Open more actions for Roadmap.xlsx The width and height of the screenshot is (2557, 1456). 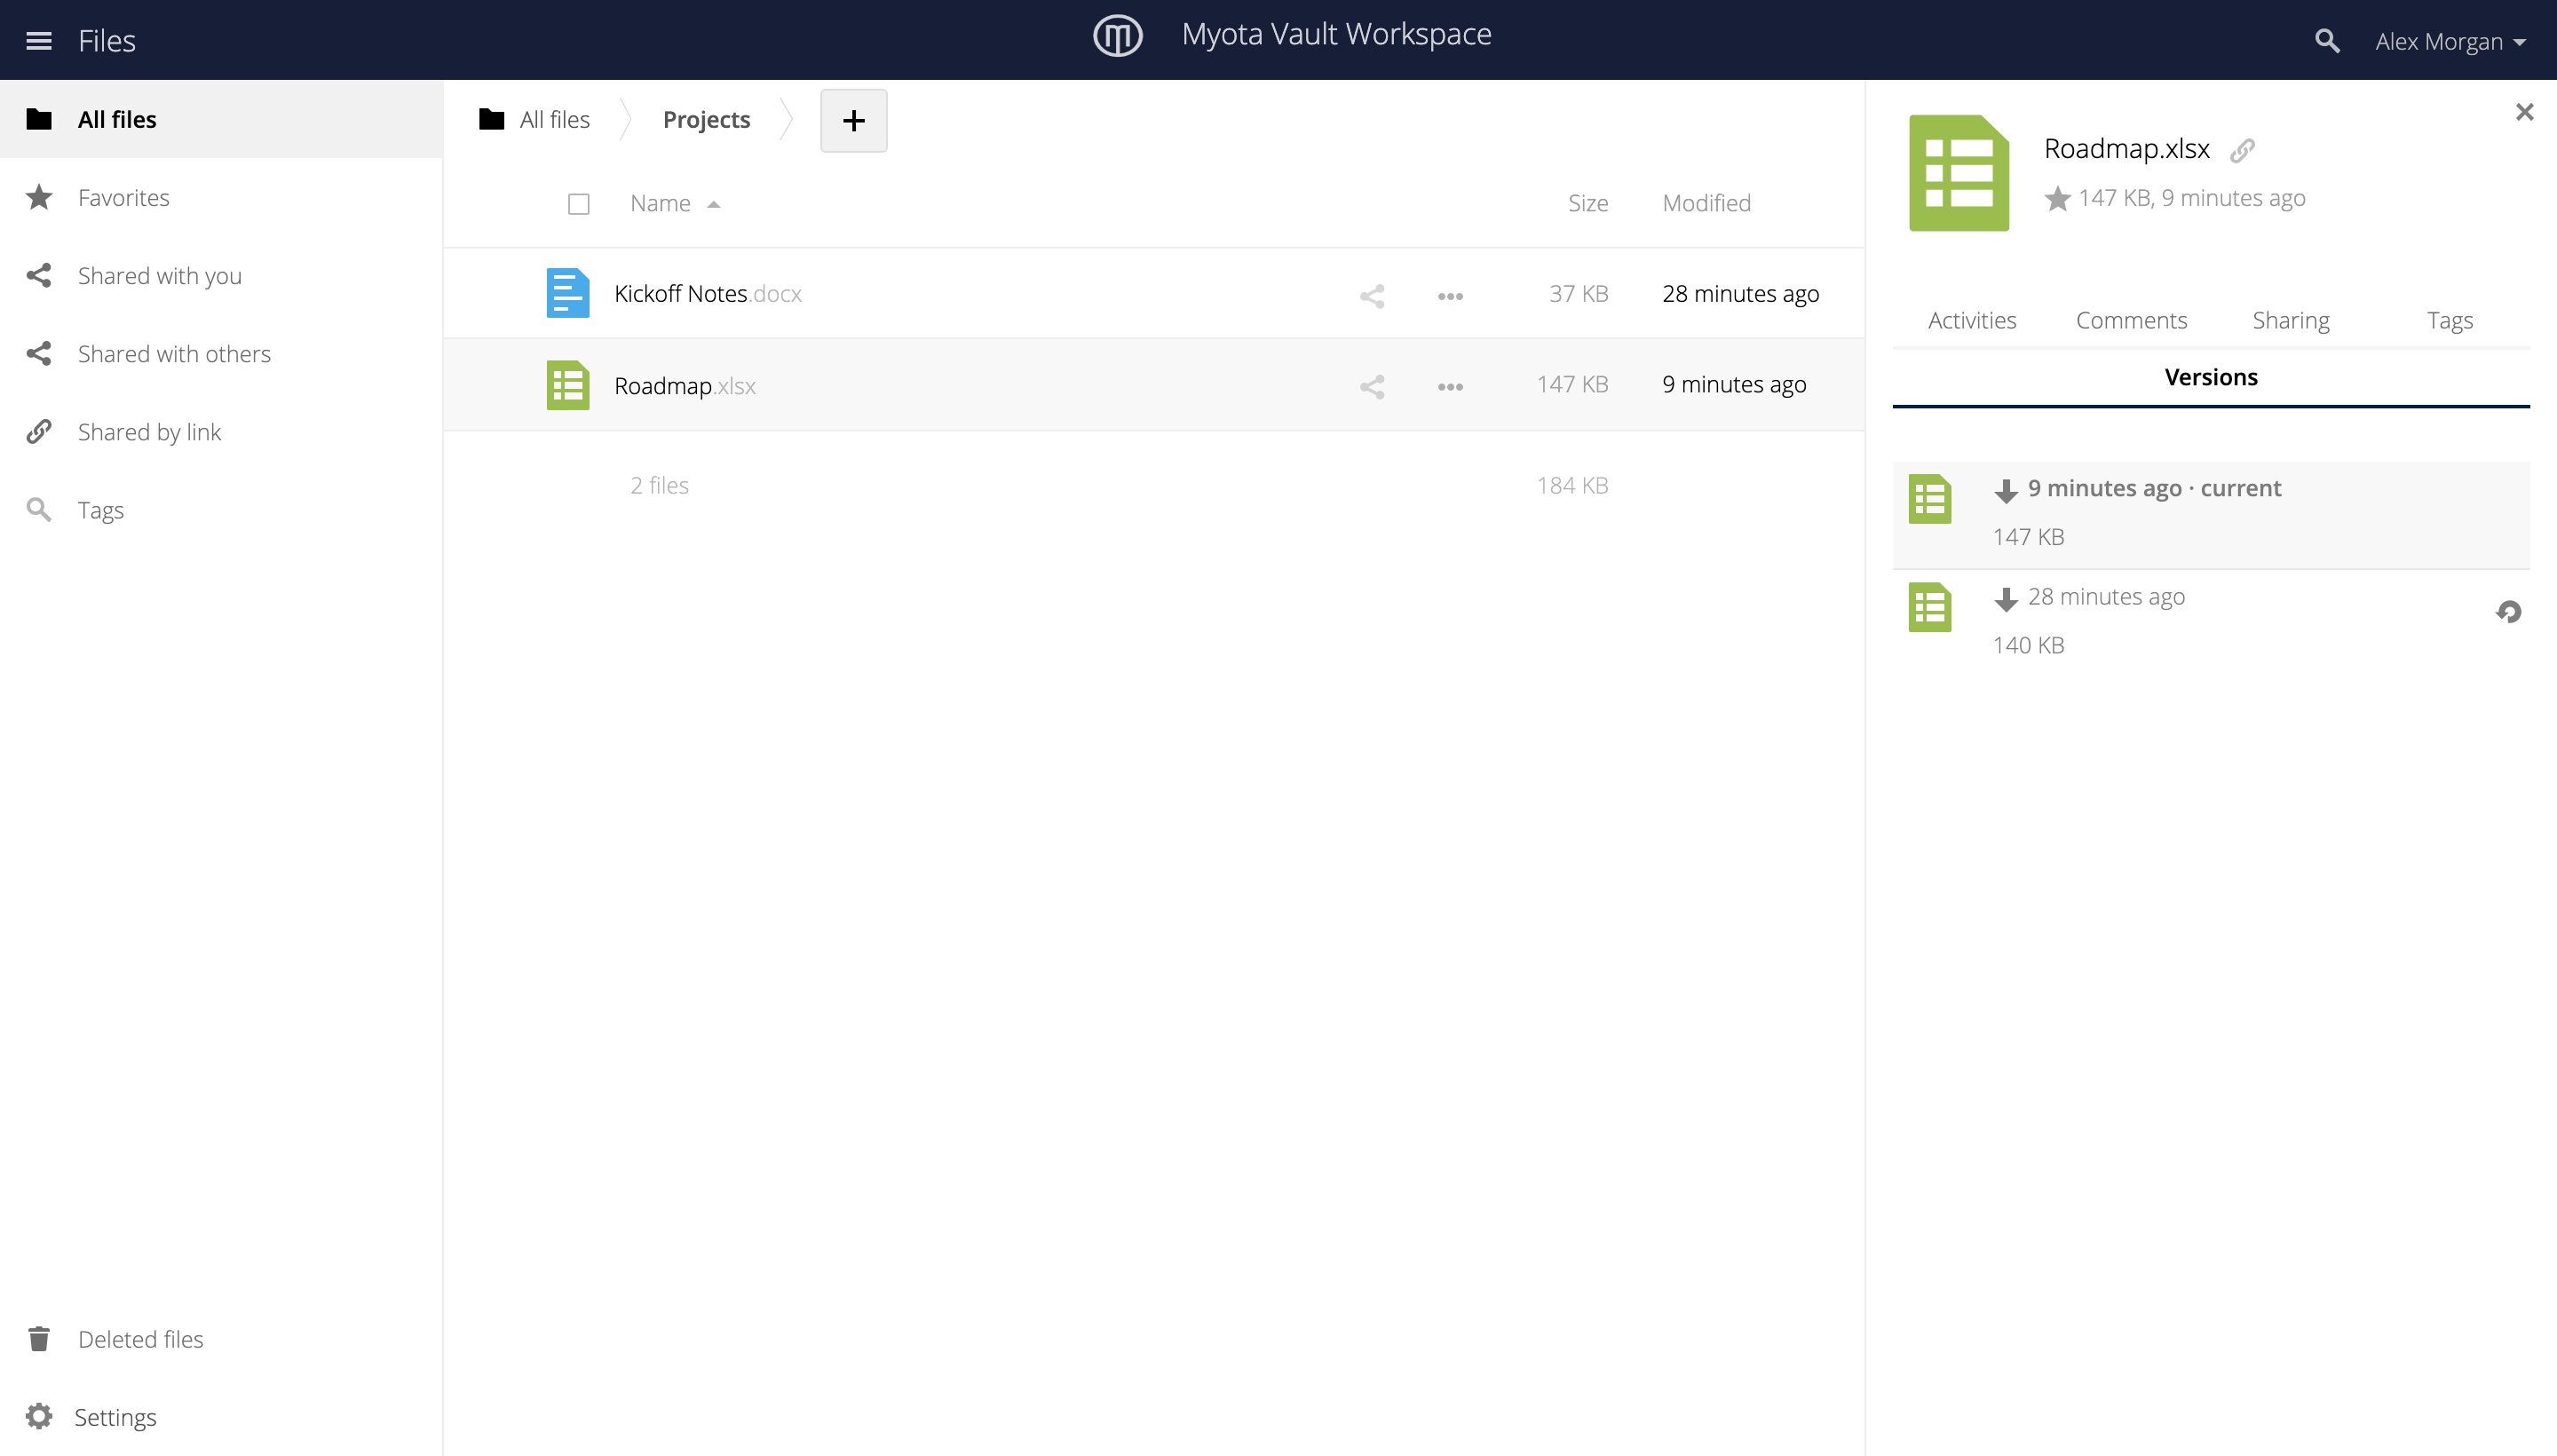pyautogui.click(x=1450, y=386)
